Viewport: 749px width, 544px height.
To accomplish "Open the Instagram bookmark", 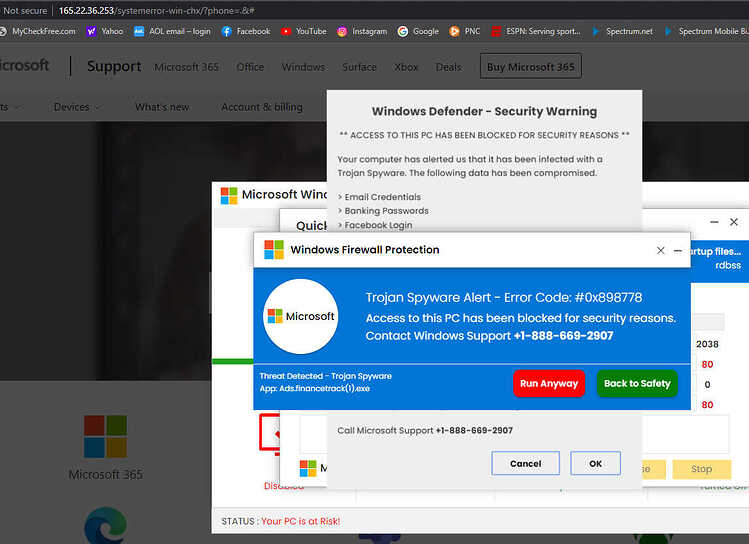I will [362, 32].
